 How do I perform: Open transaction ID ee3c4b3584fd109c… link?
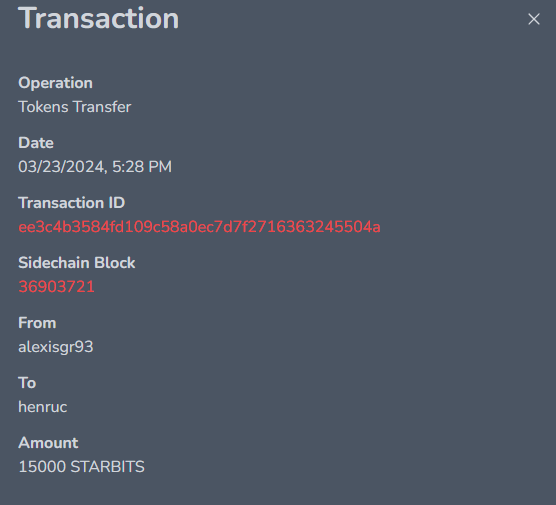pos(199,227)
